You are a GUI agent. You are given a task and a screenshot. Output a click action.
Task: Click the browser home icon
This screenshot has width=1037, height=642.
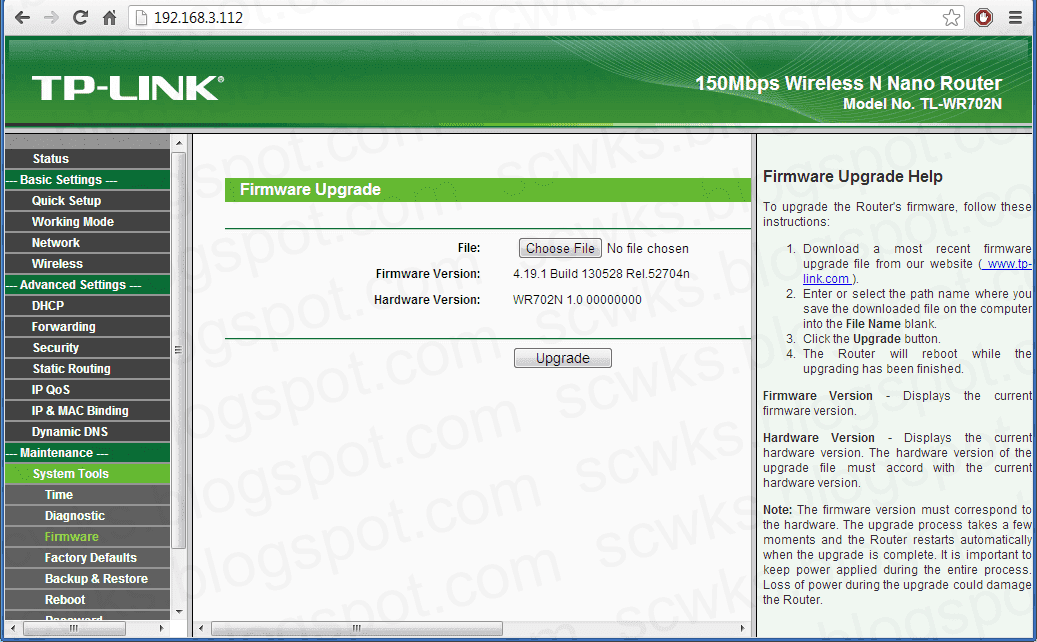click(109, 17)
